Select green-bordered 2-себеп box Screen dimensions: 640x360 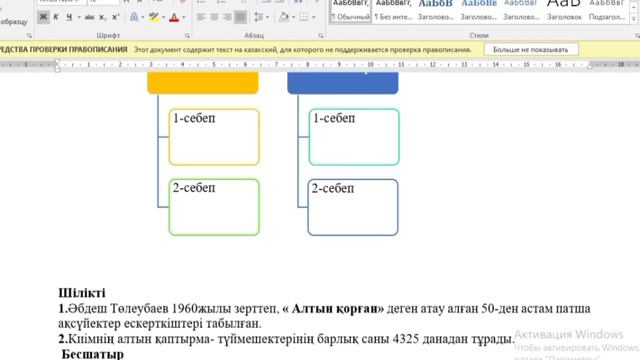tap(214, 207)
